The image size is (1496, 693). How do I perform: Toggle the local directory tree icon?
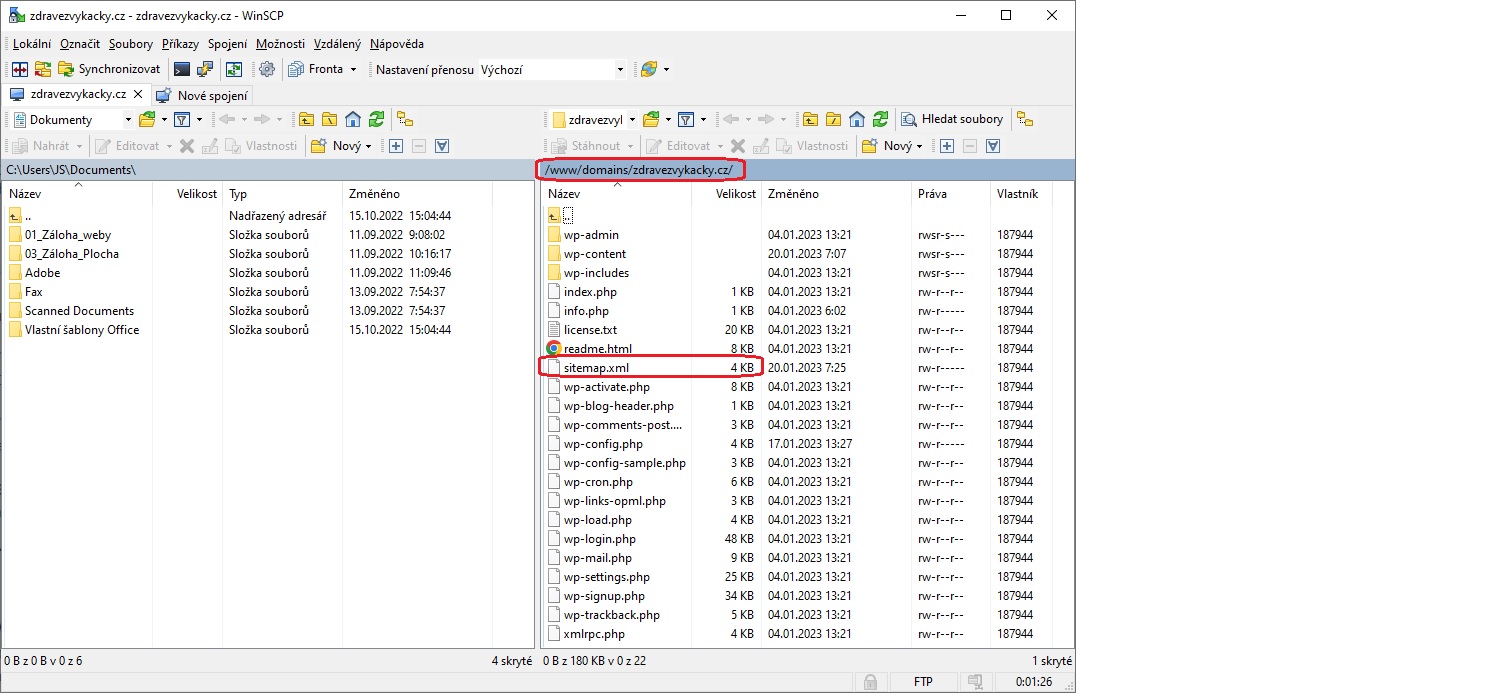pos(405,119)
